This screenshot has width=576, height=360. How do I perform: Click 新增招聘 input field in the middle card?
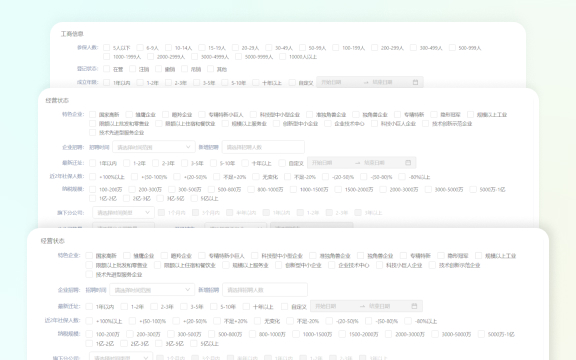coord(263,147)
